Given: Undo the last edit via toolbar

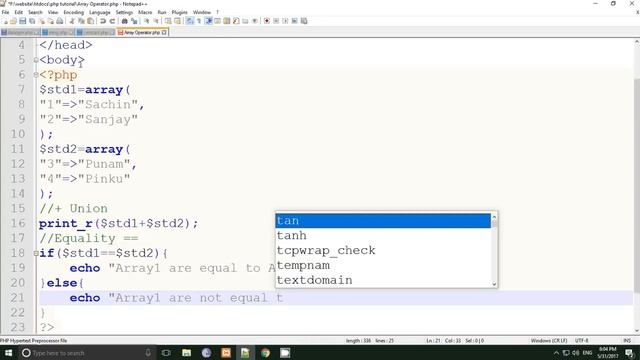Looking at the screenshot, I should pyautogui.click(x=103, y=21).
